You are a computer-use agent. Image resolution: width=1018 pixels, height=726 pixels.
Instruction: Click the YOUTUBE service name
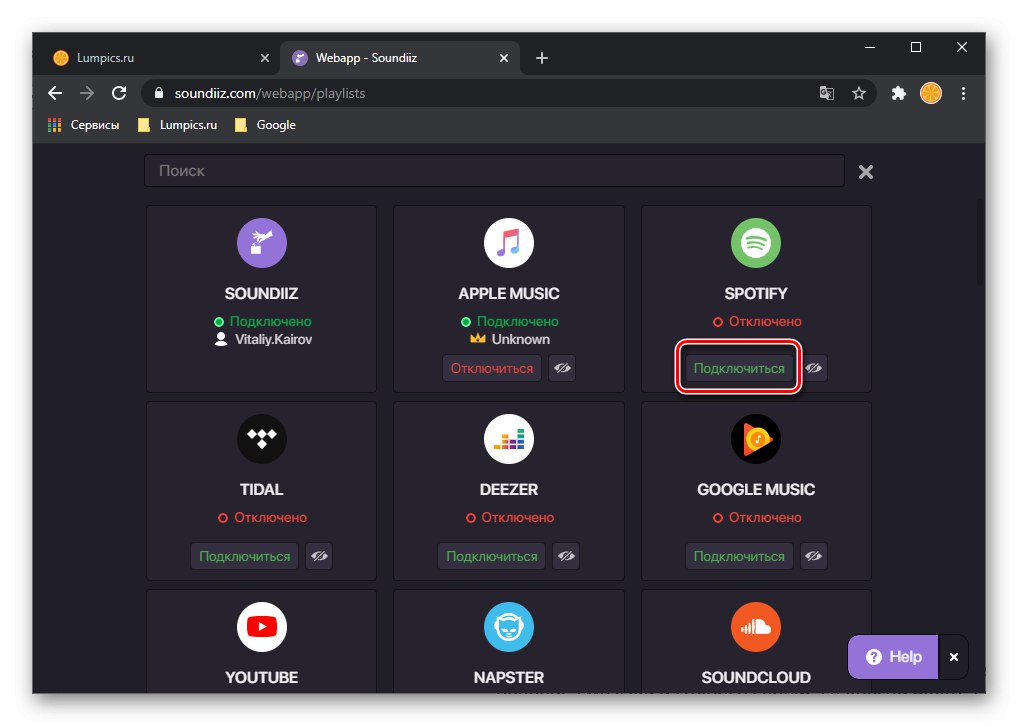pyautogui.click(x=262, y=677)
